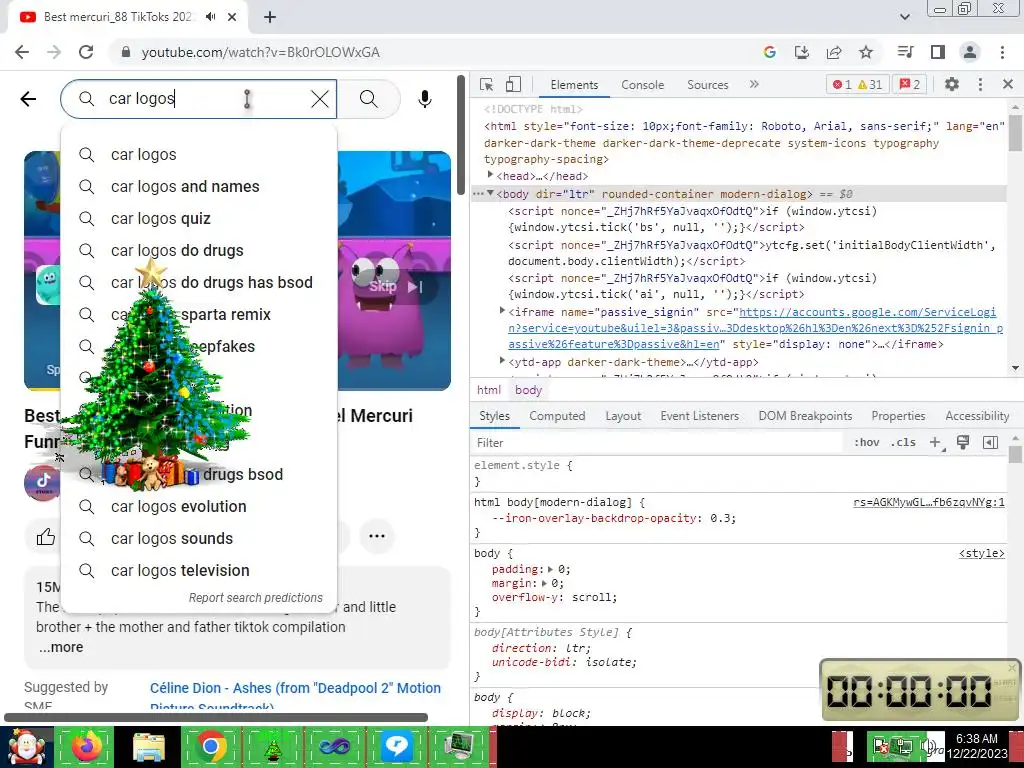The width and height of the screenshot is (1024, 768).
Task: Toggle DevTools device toolbar
Action: pos(513,84)
